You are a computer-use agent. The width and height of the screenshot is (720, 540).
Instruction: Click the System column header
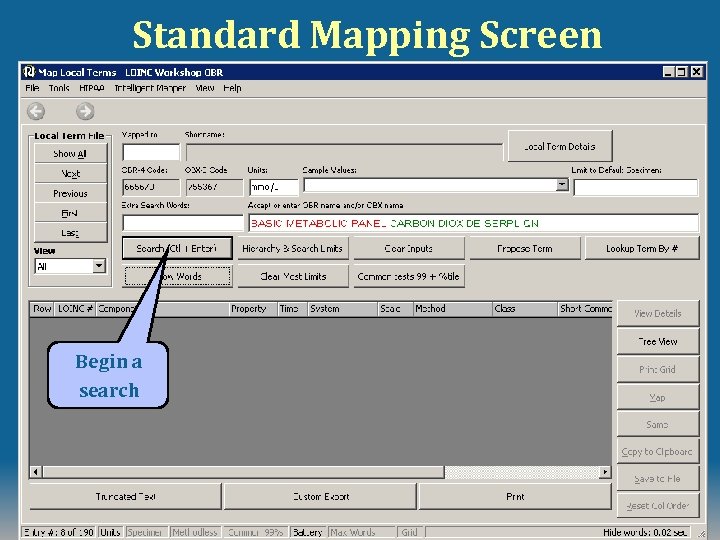(x=343, y=309)
